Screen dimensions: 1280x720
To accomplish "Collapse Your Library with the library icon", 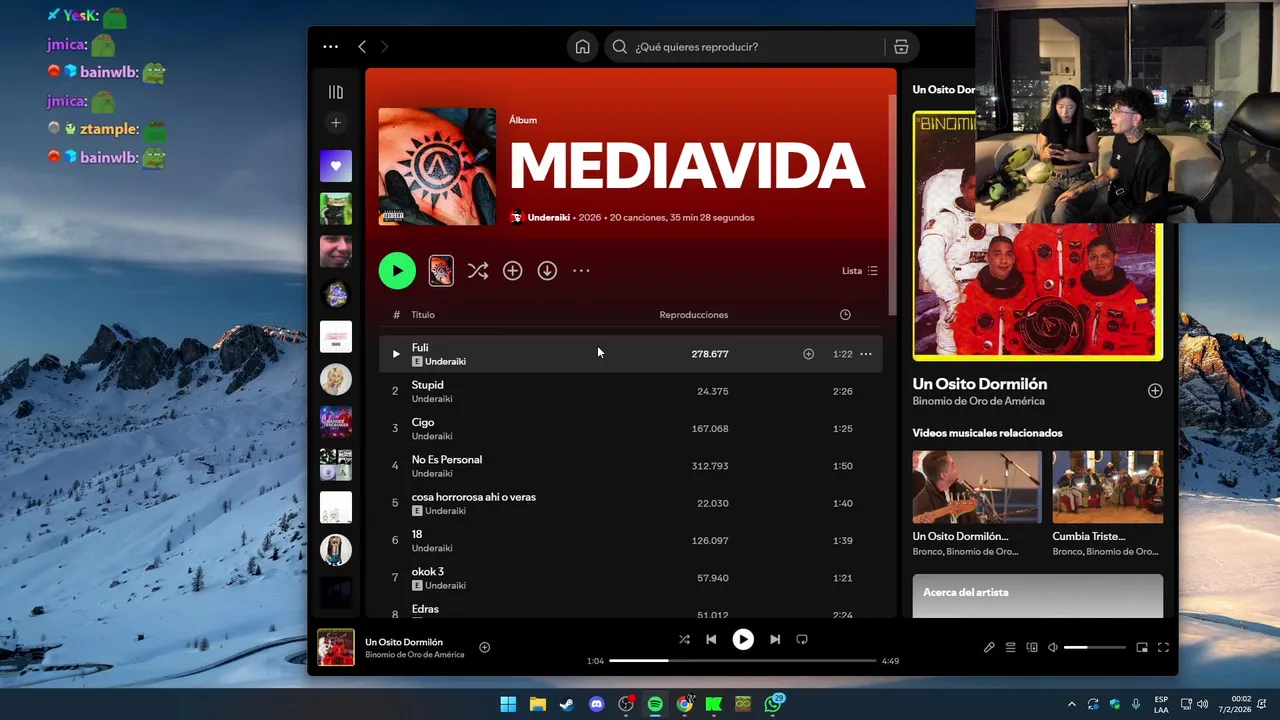I will [x=336, y=92].
